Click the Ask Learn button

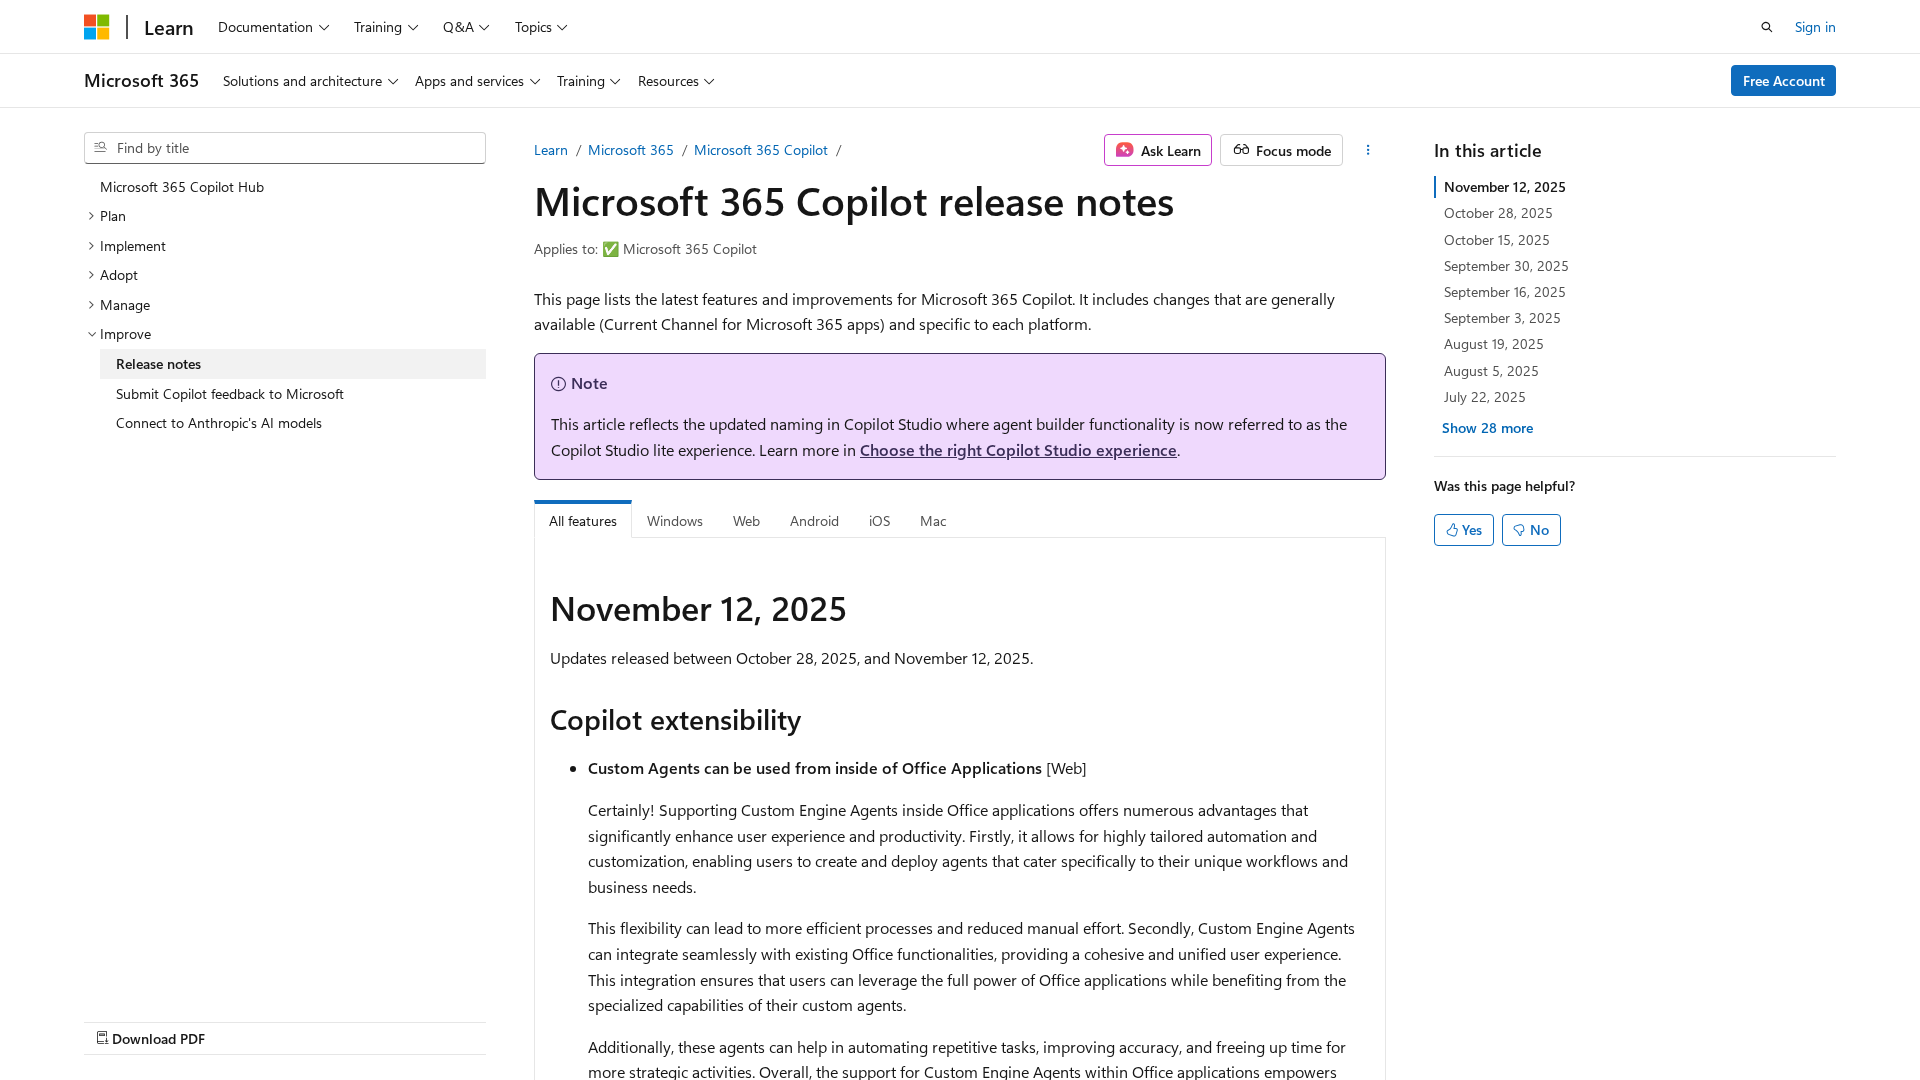tap(1157, 150)
